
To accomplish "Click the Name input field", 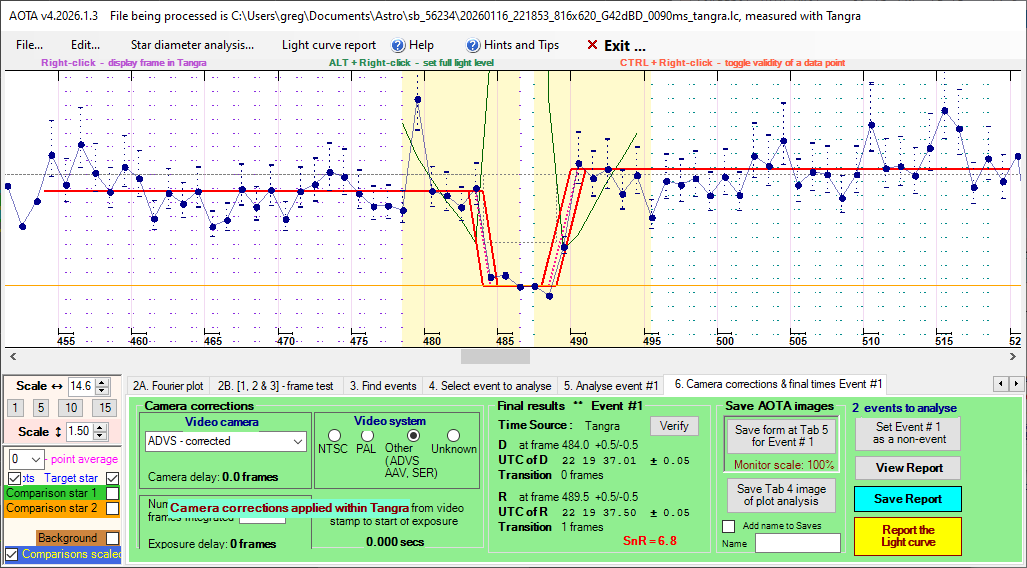I will (x=797, y=543).
